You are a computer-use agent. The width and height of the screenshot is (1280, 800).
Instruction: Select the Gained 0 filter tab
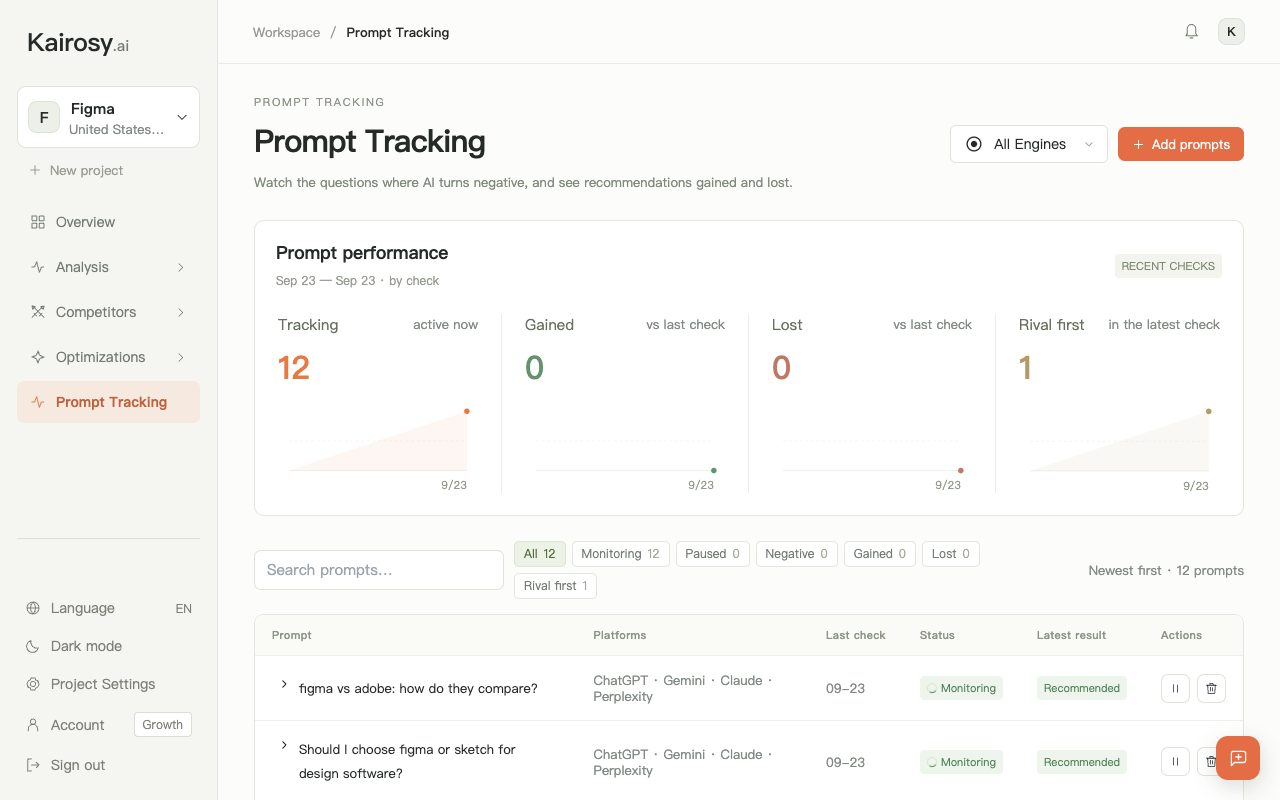pos(879,554)
